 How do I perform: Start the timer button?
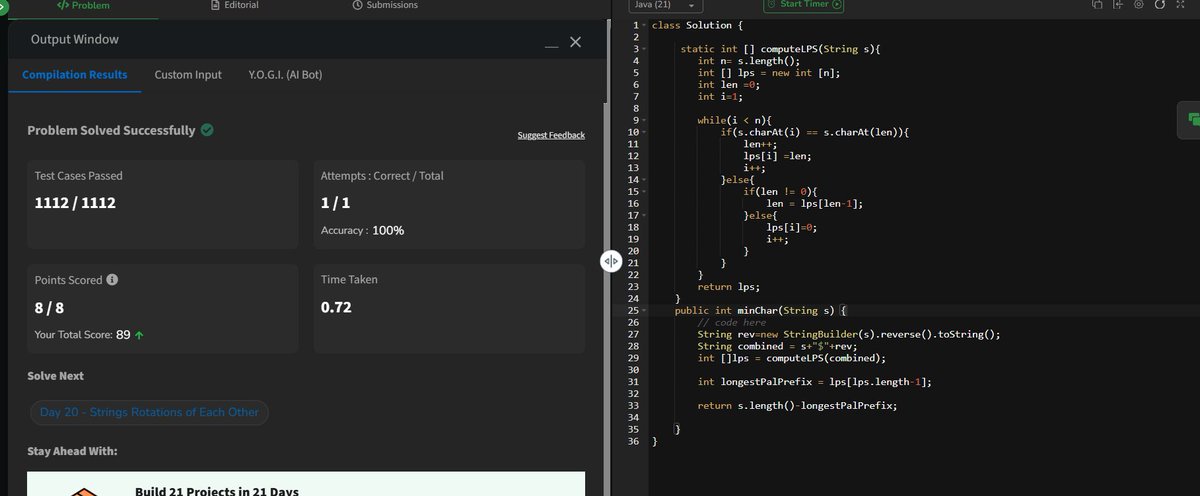click(x=804, y=5)
